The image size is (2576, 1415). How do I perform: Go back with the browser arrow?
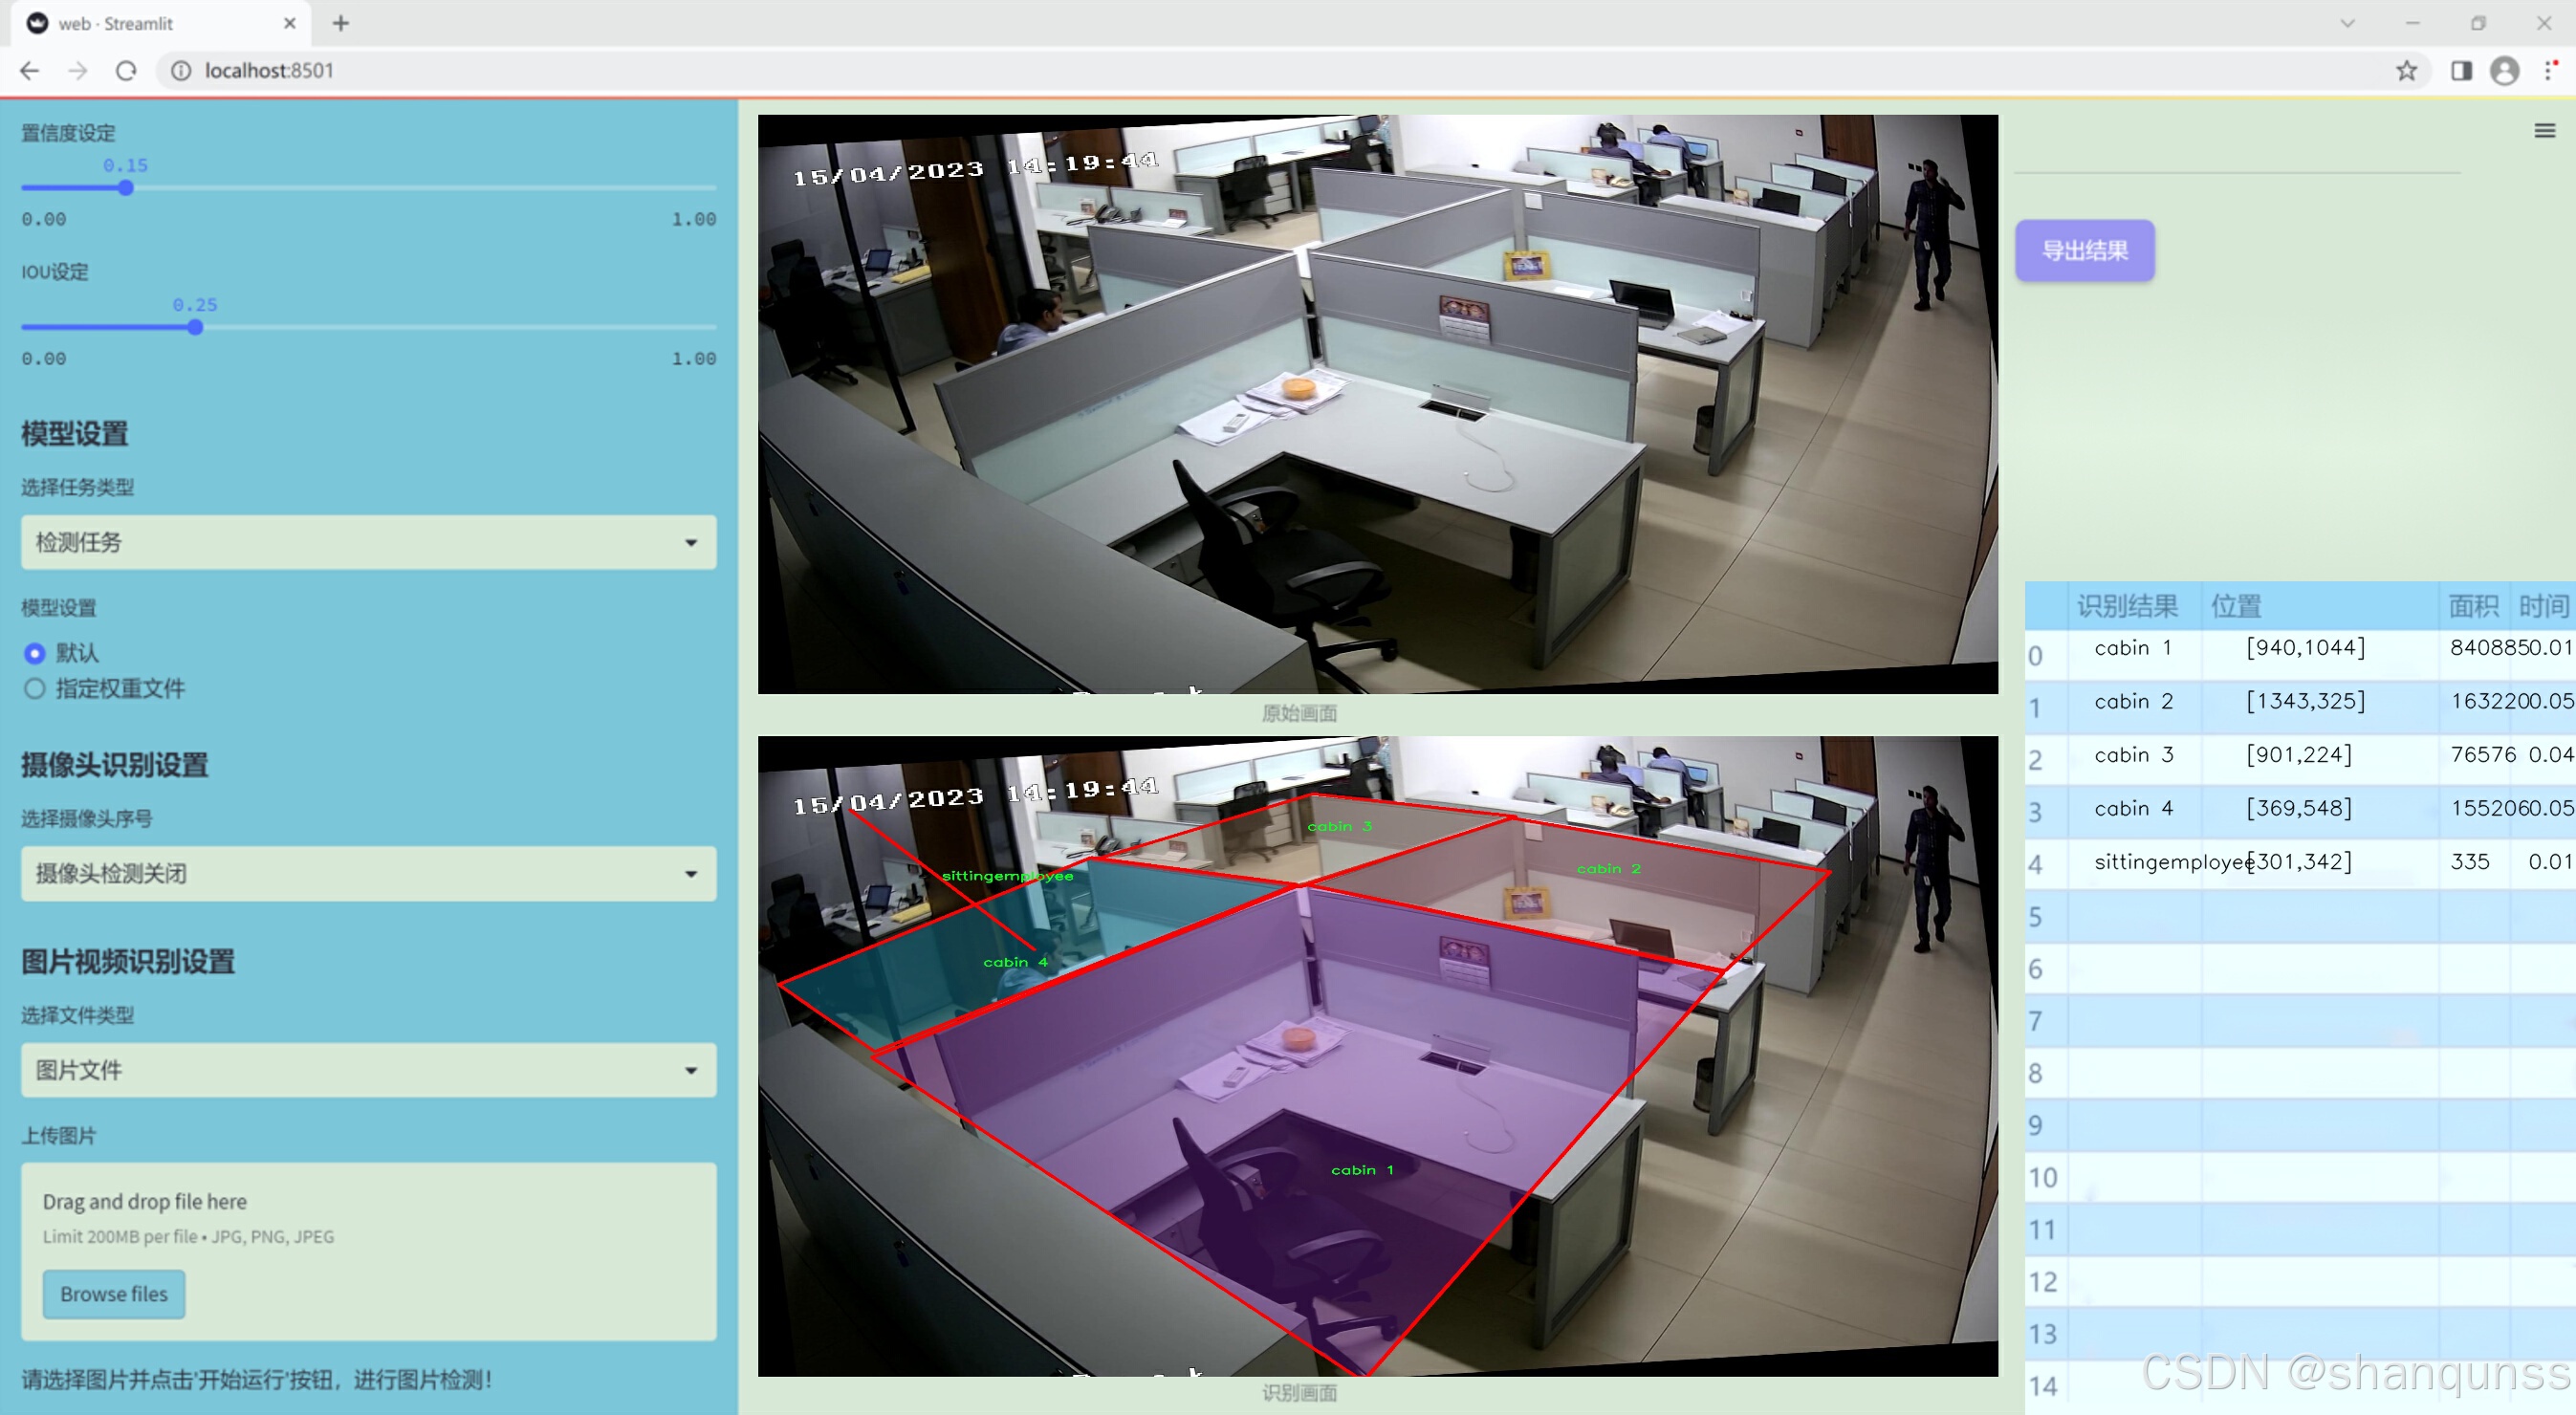30,71
